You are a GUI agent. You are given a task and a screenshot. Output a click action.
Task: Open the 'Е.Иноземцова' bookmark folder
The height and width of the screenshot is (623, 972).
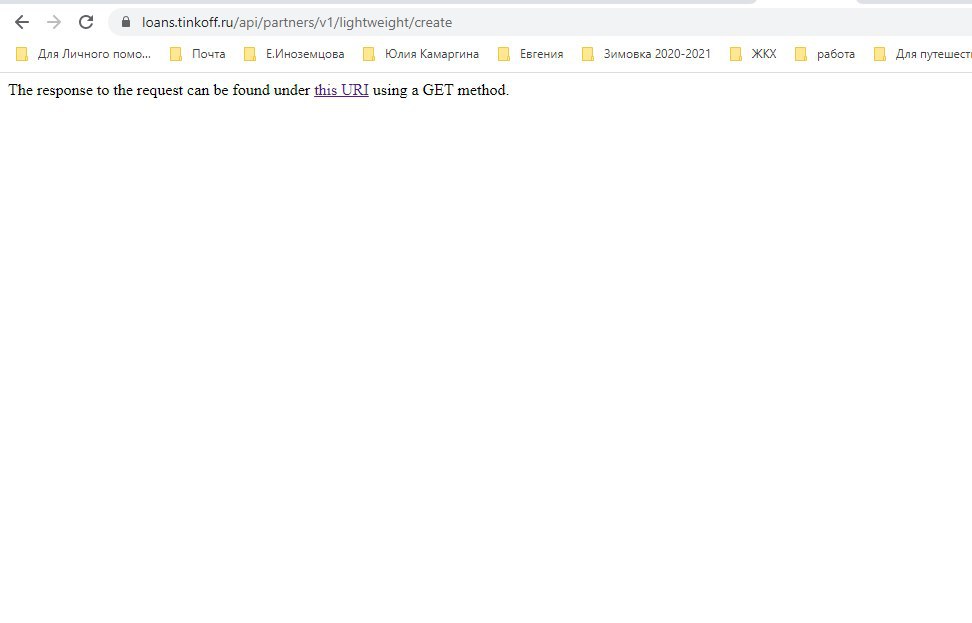(294, 54)
